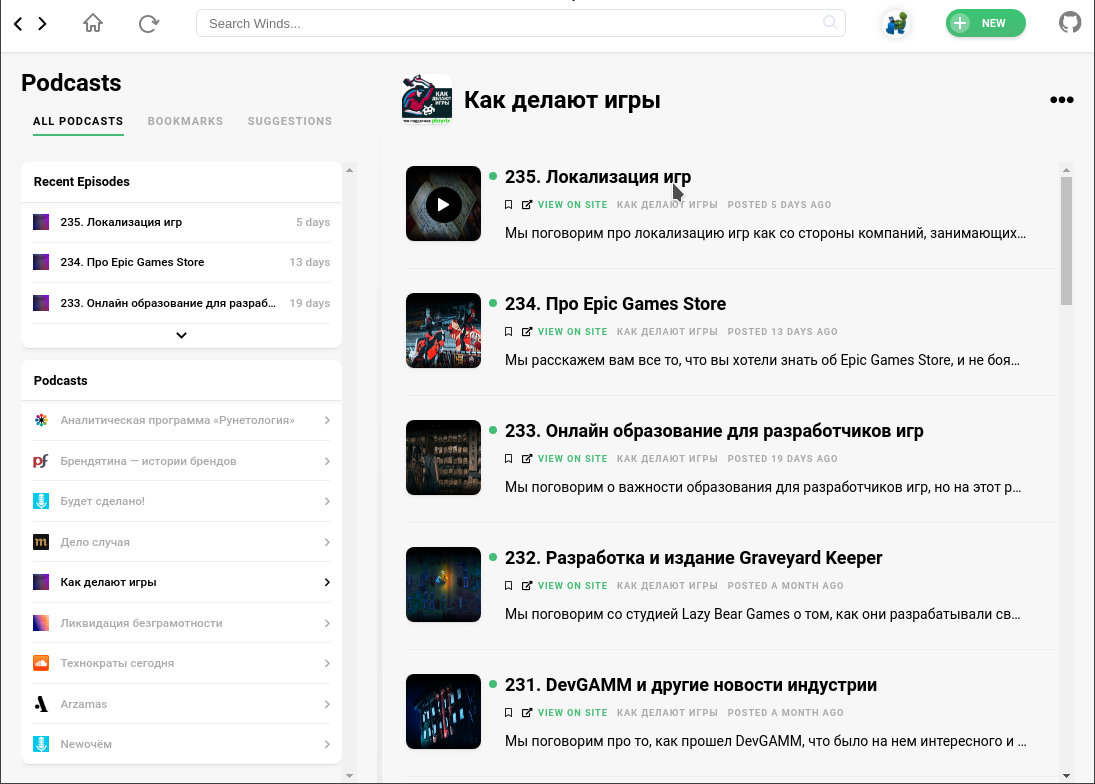Bookmark episode 235 Локализация игр
The image size is (1095, 784).
(x=508, y=205)
